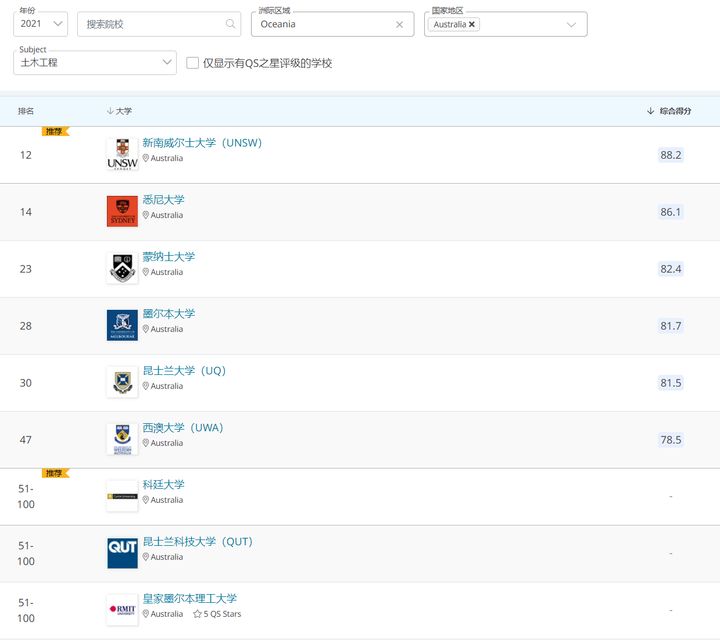Click the score 81.7
720x640 pixels.
(x=670, y=326)
